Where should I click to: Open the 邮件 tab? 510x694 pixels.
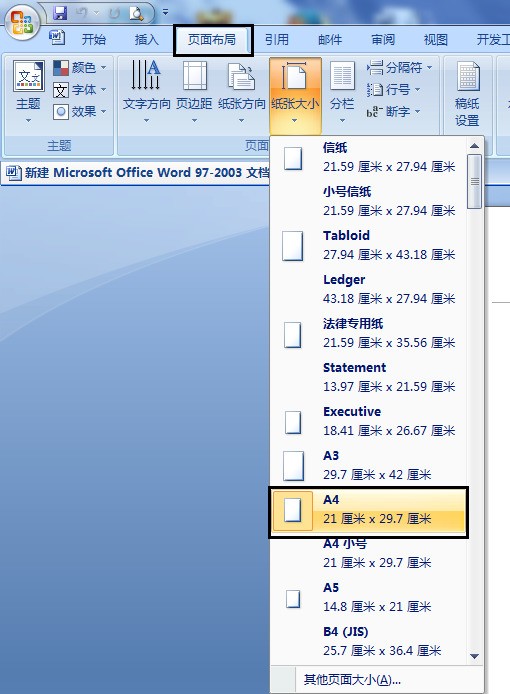coord(330,40)
